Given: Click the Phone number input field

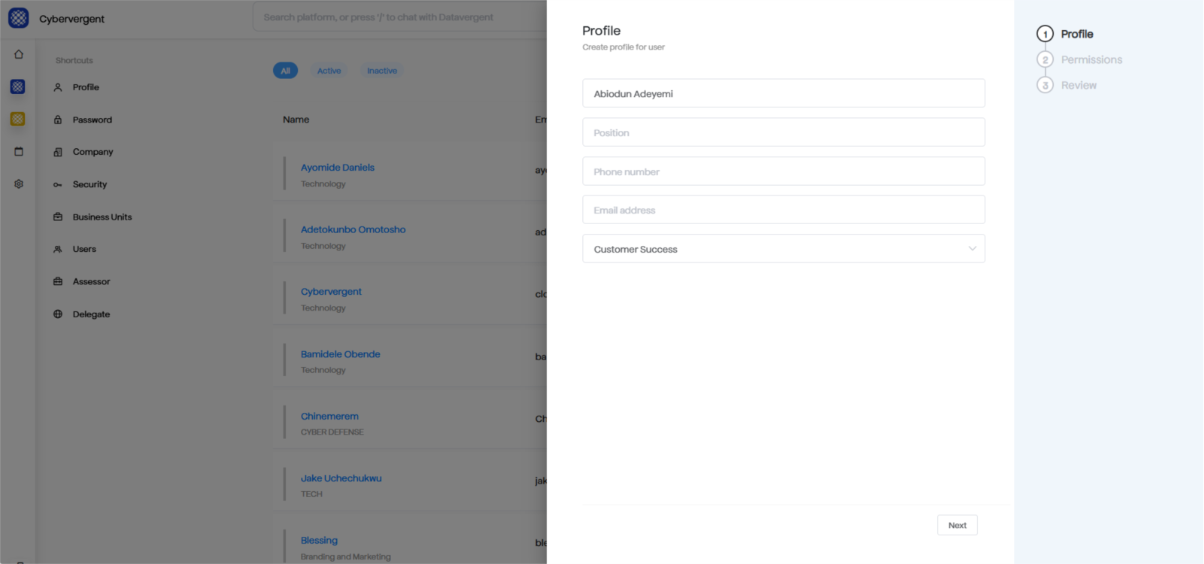Looking at the screenshot, I should tap(783, 172).
